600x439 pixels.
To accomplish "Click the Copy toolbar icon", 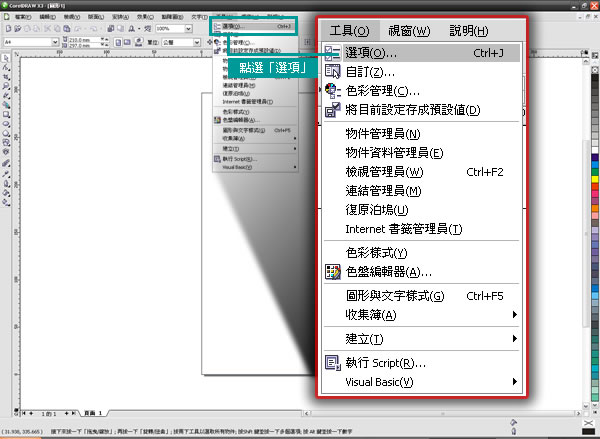I will 57,29.
